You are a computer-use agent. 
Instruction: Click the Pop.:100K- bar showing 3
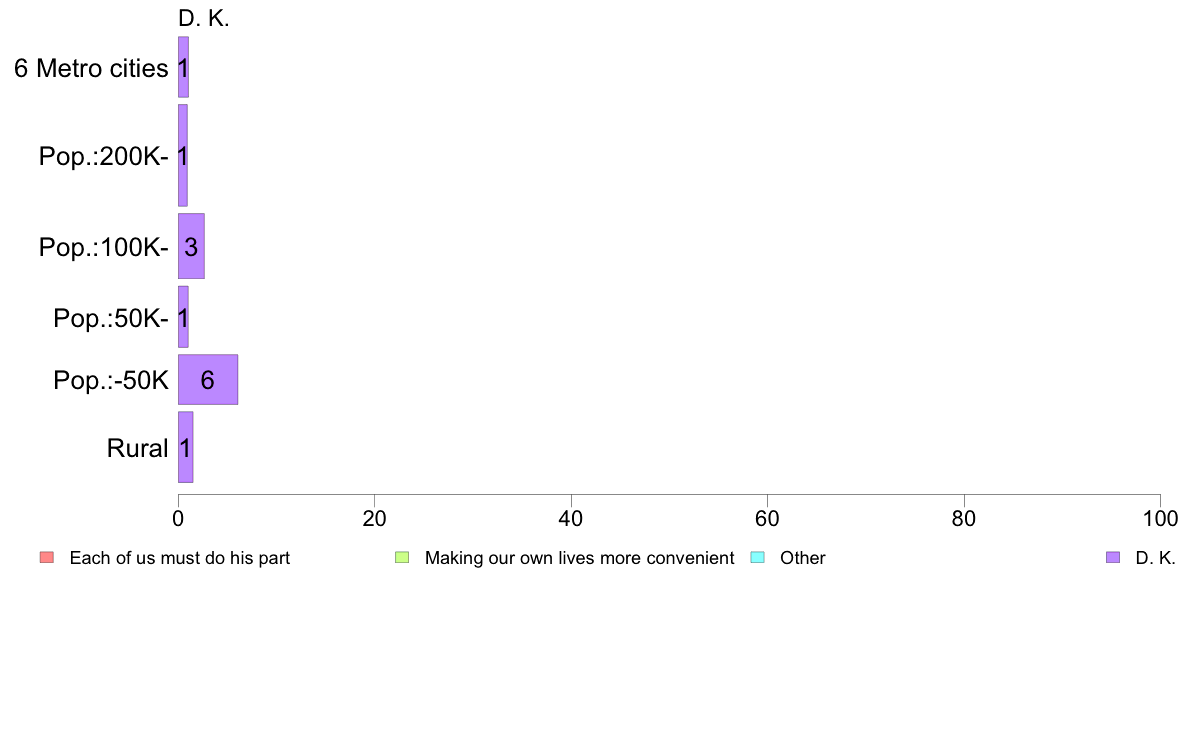click(x=191, y=246)
